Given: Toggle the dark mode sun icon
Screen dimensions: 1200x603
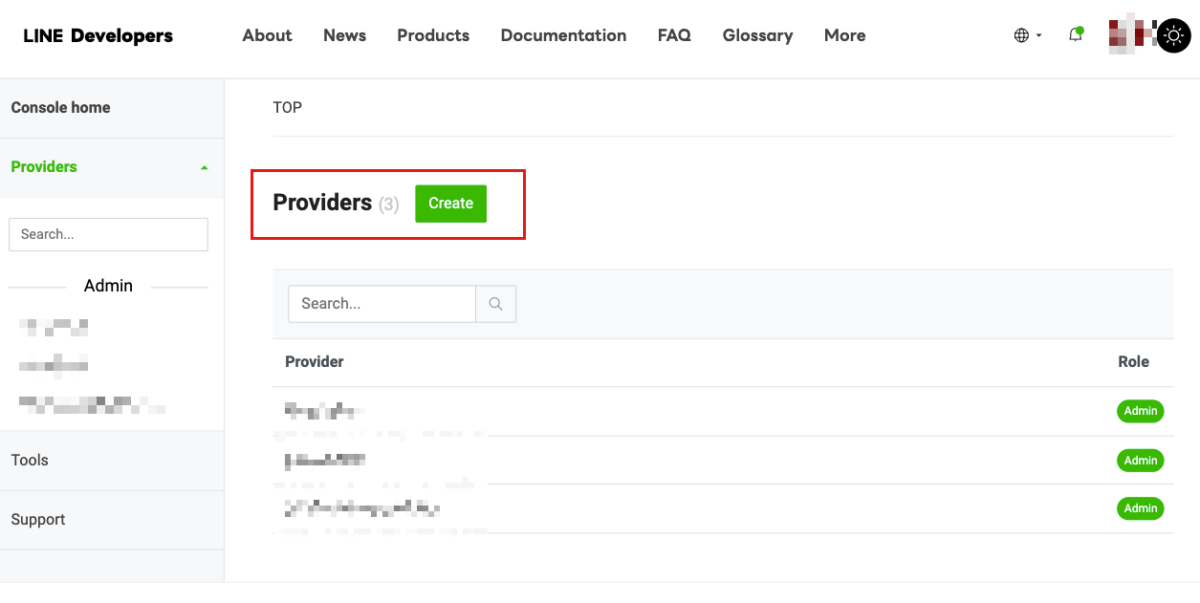Looking at the screenshot, I should [1172, 36].
